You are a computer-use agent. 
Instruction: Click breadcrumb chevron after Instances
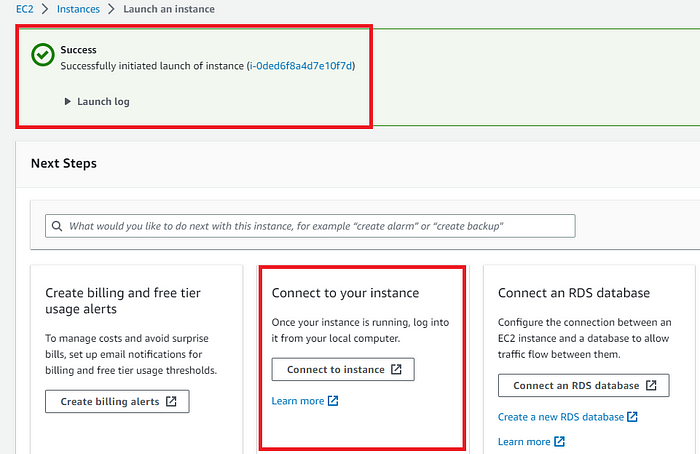tap(112, 9)
